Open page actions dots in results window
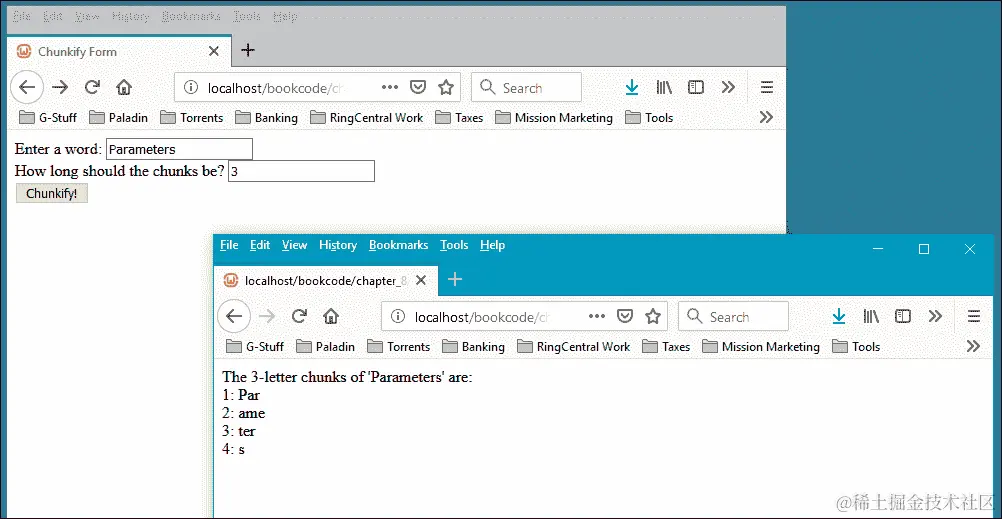The image size is (1002, 519). (597, 316)
